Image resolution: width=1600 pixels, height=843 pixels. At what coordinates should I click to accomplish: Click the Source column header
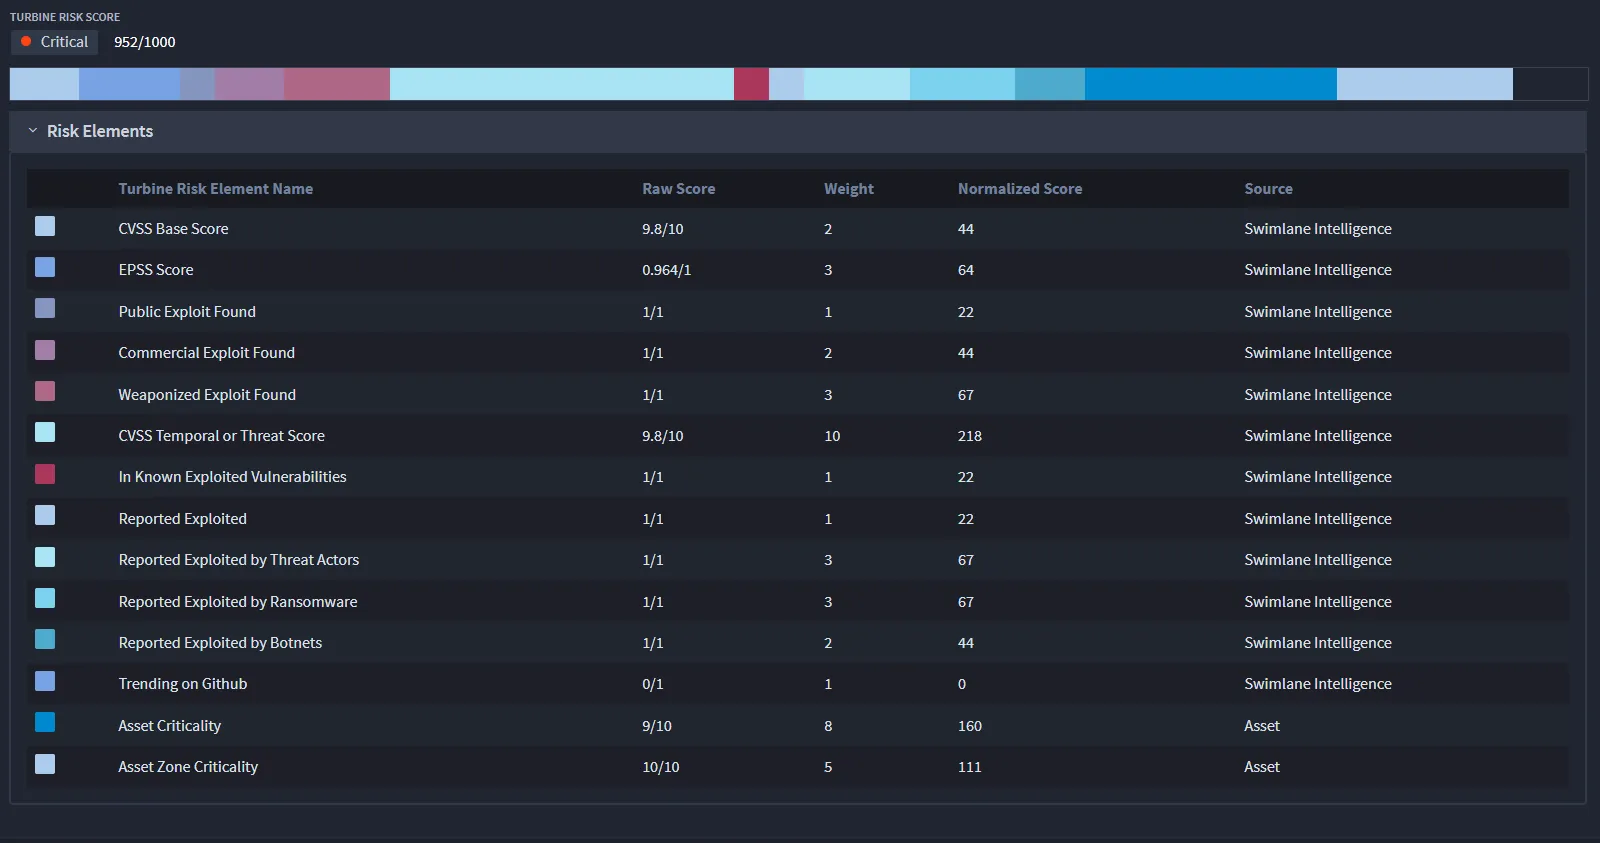1269,189
